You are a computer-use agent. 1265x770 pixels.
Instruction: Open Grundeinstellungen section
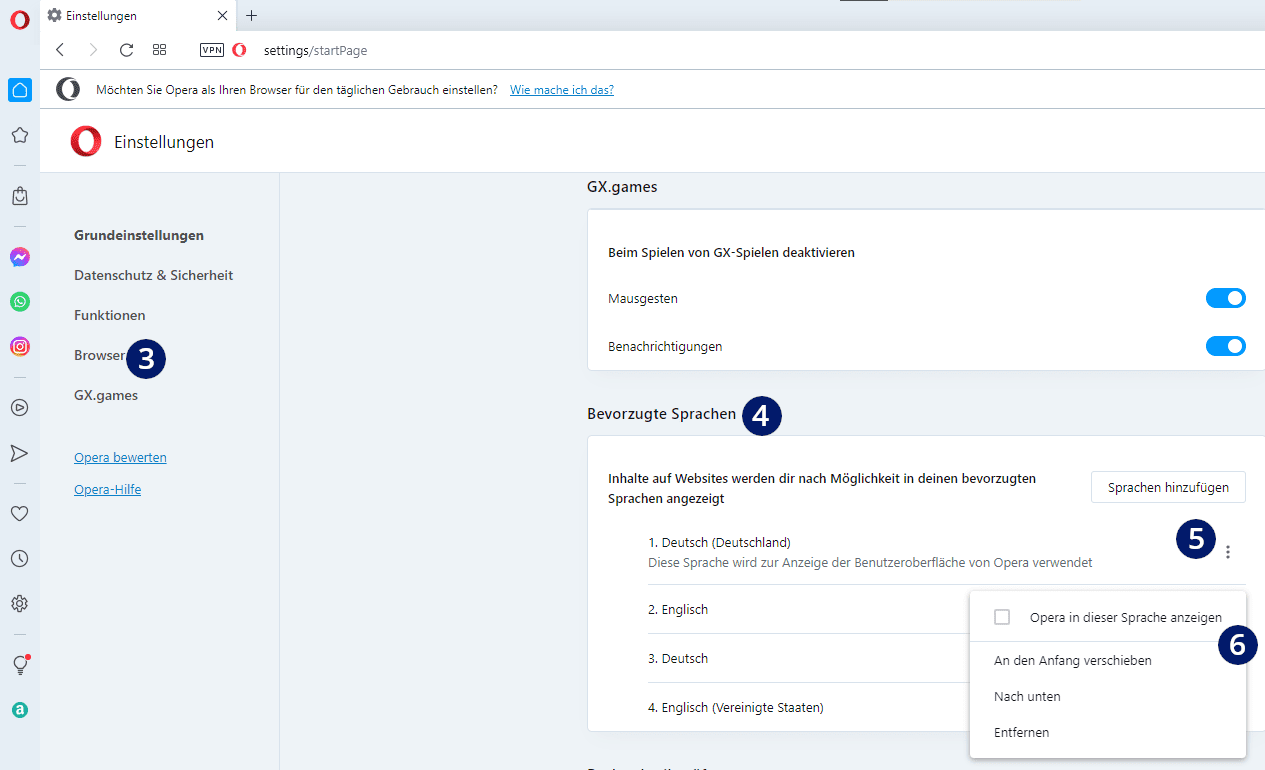[139, 235]
